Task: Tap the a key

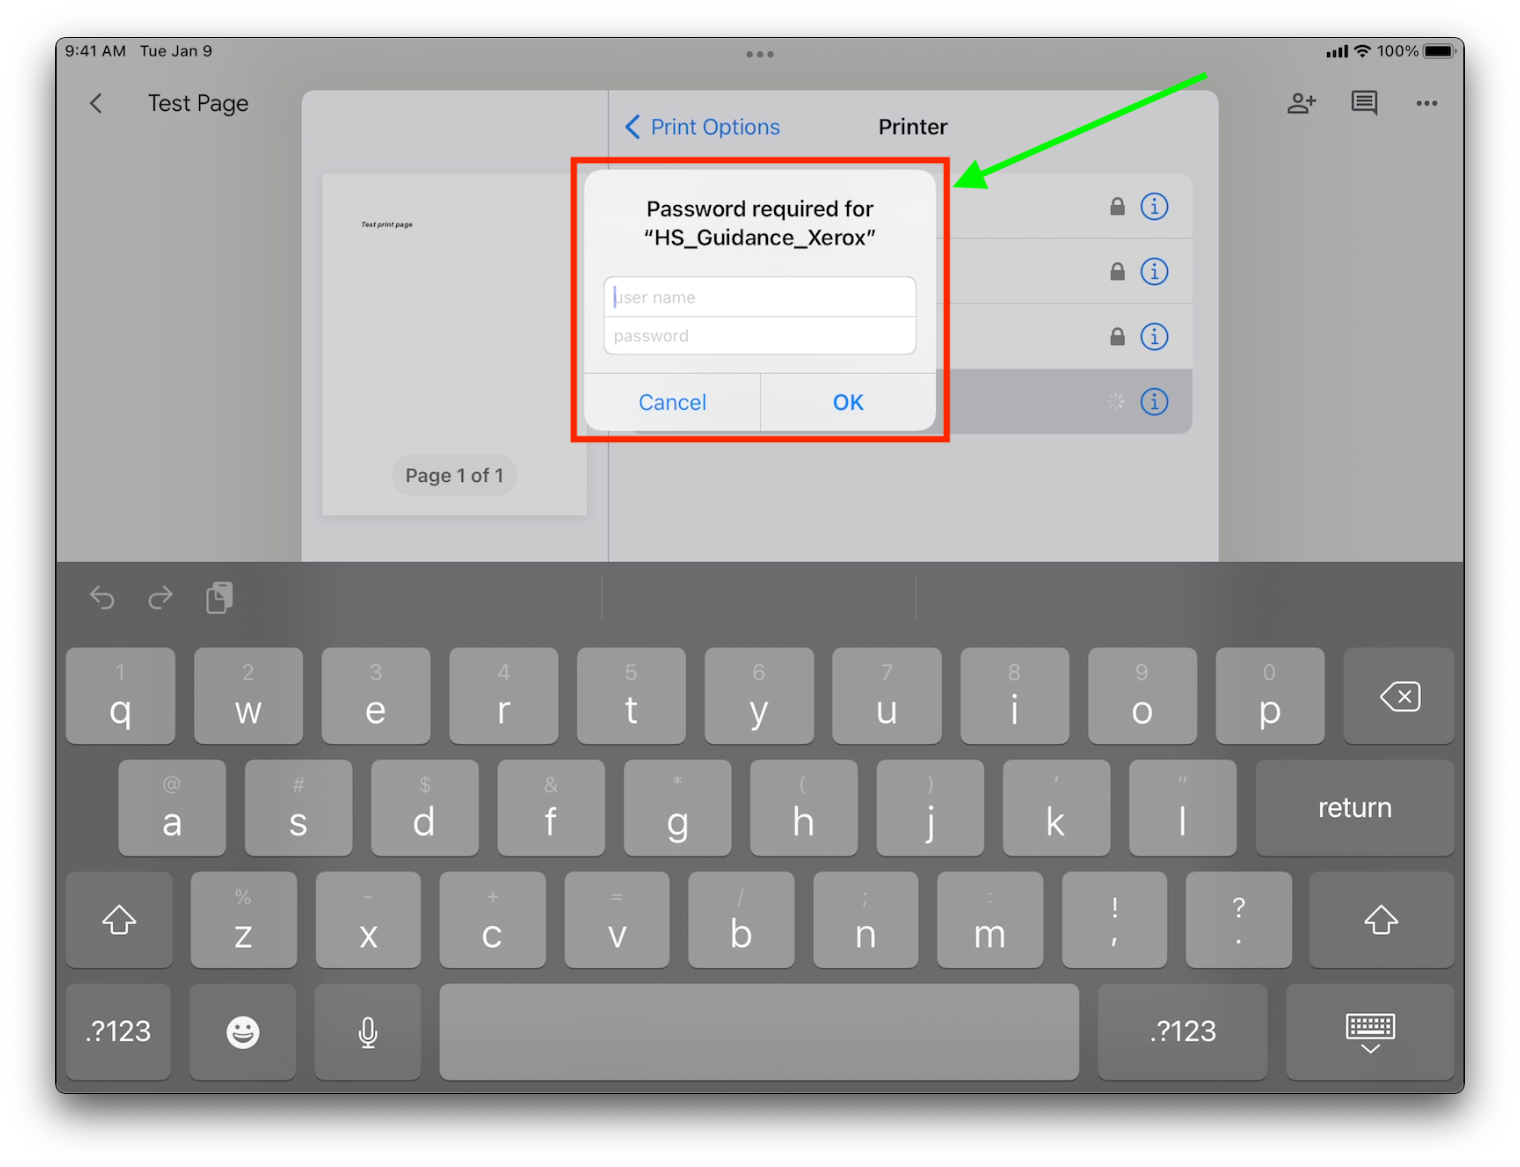Action: pos(172,808)
